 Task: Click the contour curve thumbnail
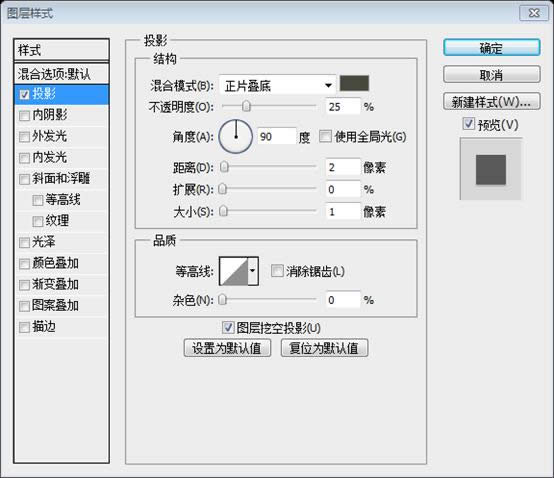pyautogui.click(x=234, y=271)
